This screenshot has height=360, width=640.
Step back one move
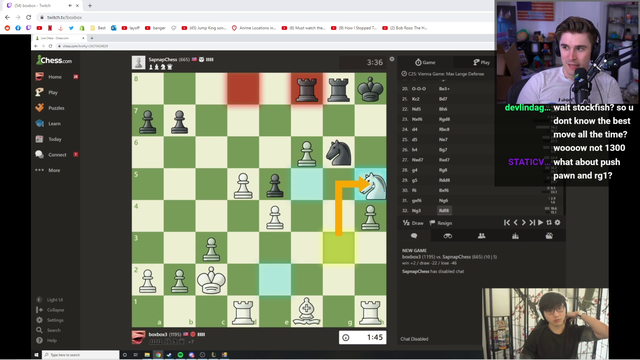[516, 222]
